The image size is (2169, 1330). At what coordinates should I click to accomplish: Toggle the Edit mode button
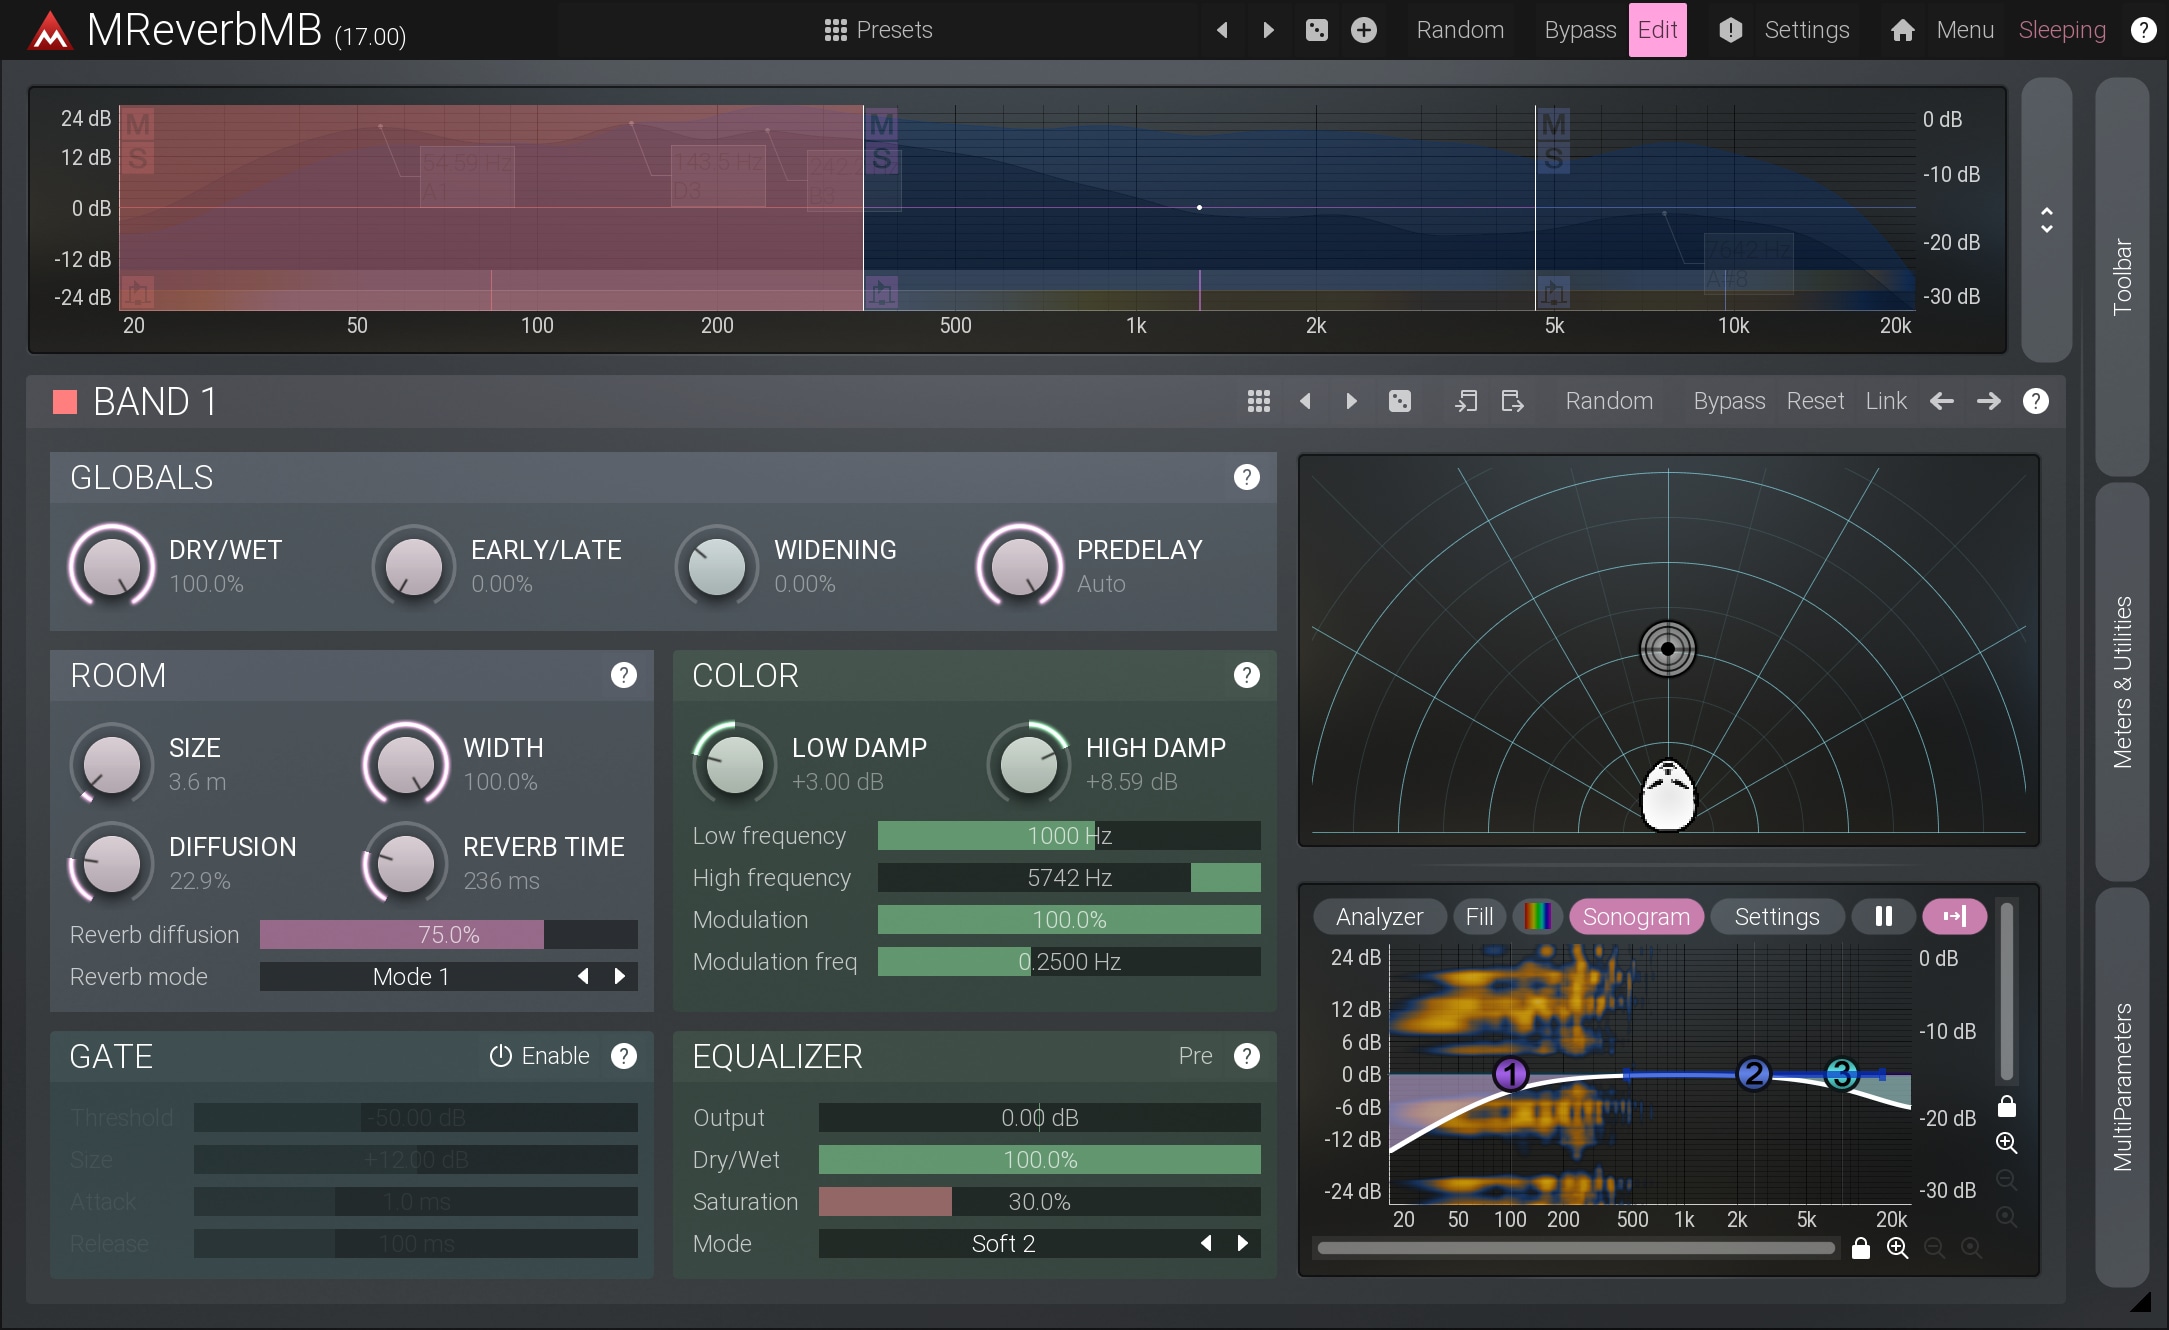coord(1656,30)
